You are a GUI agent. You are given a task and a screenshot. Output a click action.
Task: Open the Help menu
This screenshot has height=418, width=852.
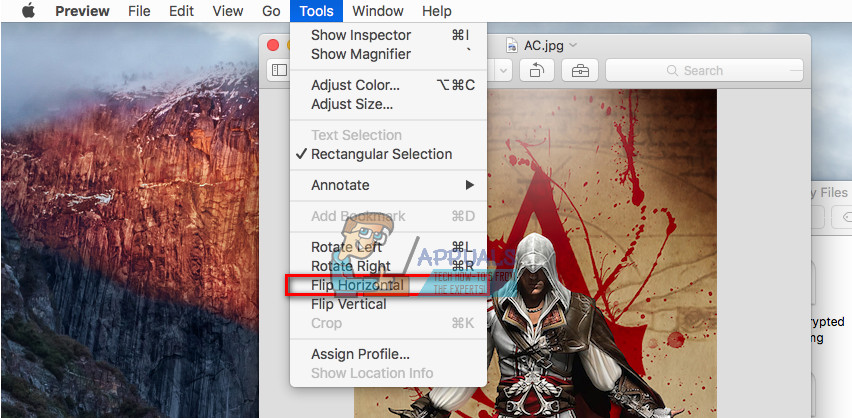(436, 11)
